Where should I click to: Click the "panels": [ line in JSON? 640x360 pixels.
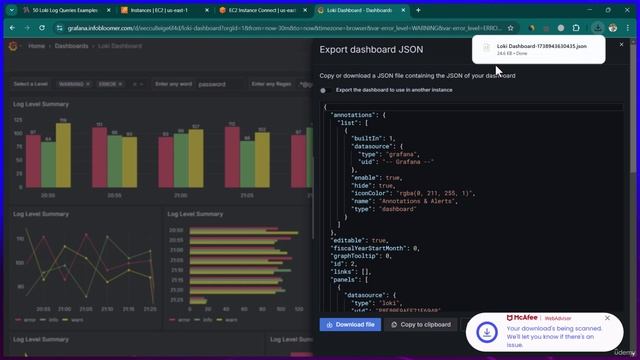pos(349,280)
